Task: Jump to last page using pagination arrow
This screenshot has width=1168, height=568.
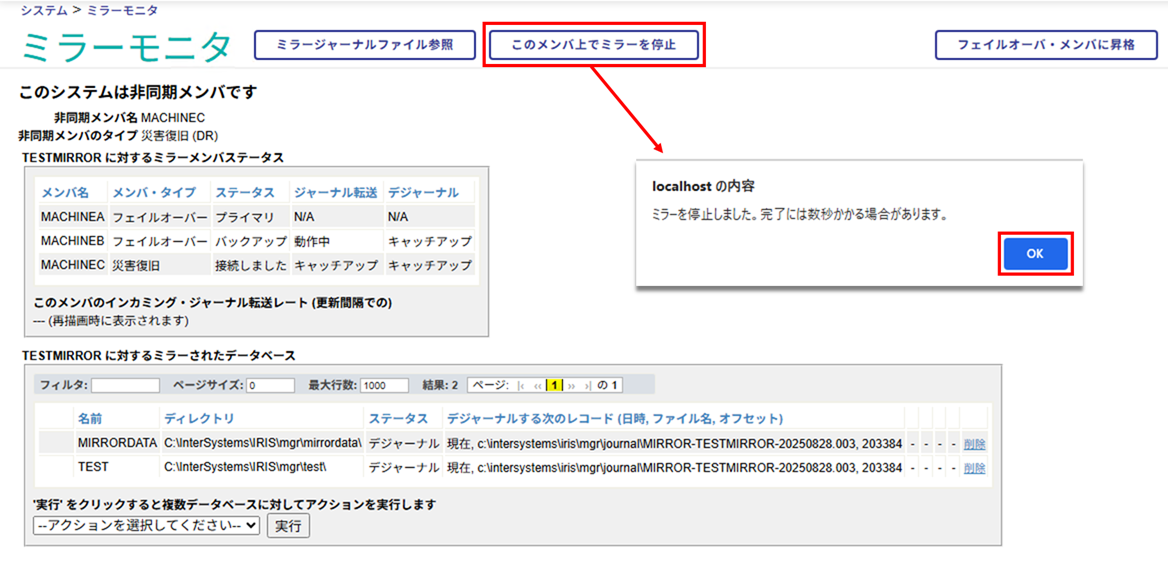Action: pyautogui.click(x=587, y=385)
